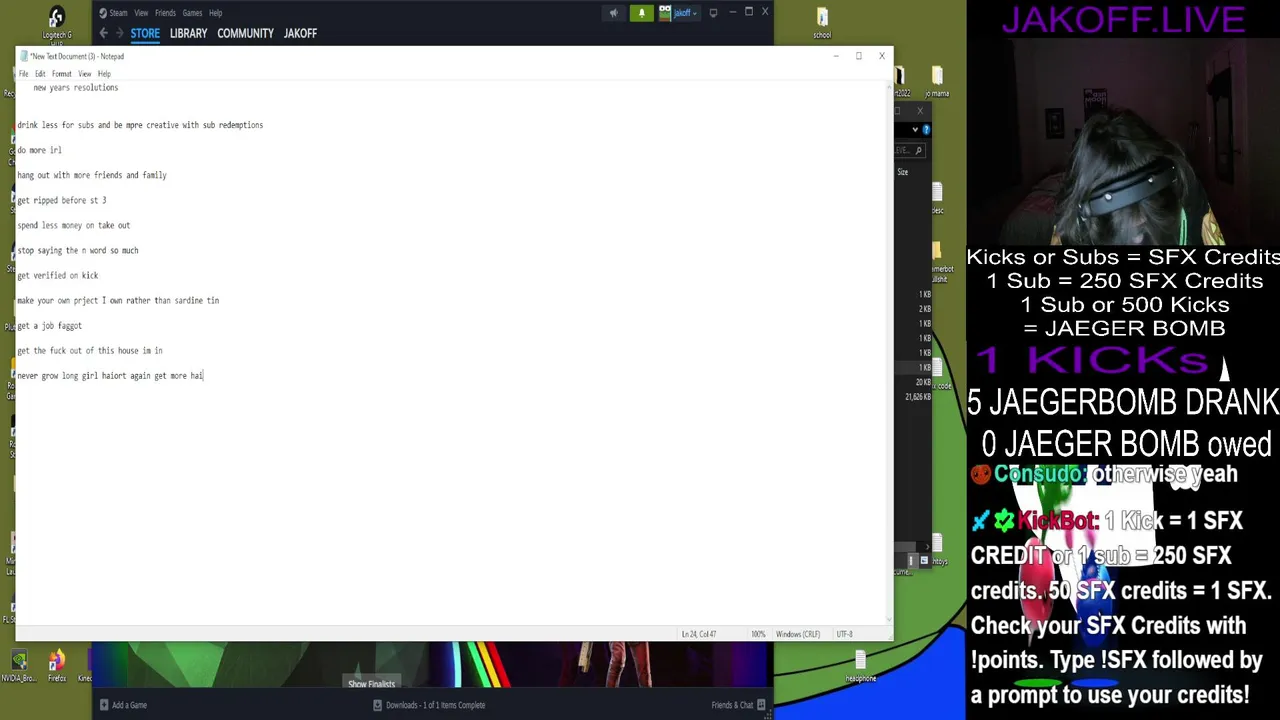Click Add a Game in Steam
The height and width of the screenshot is (720, 1280).
tap(123, 705)
